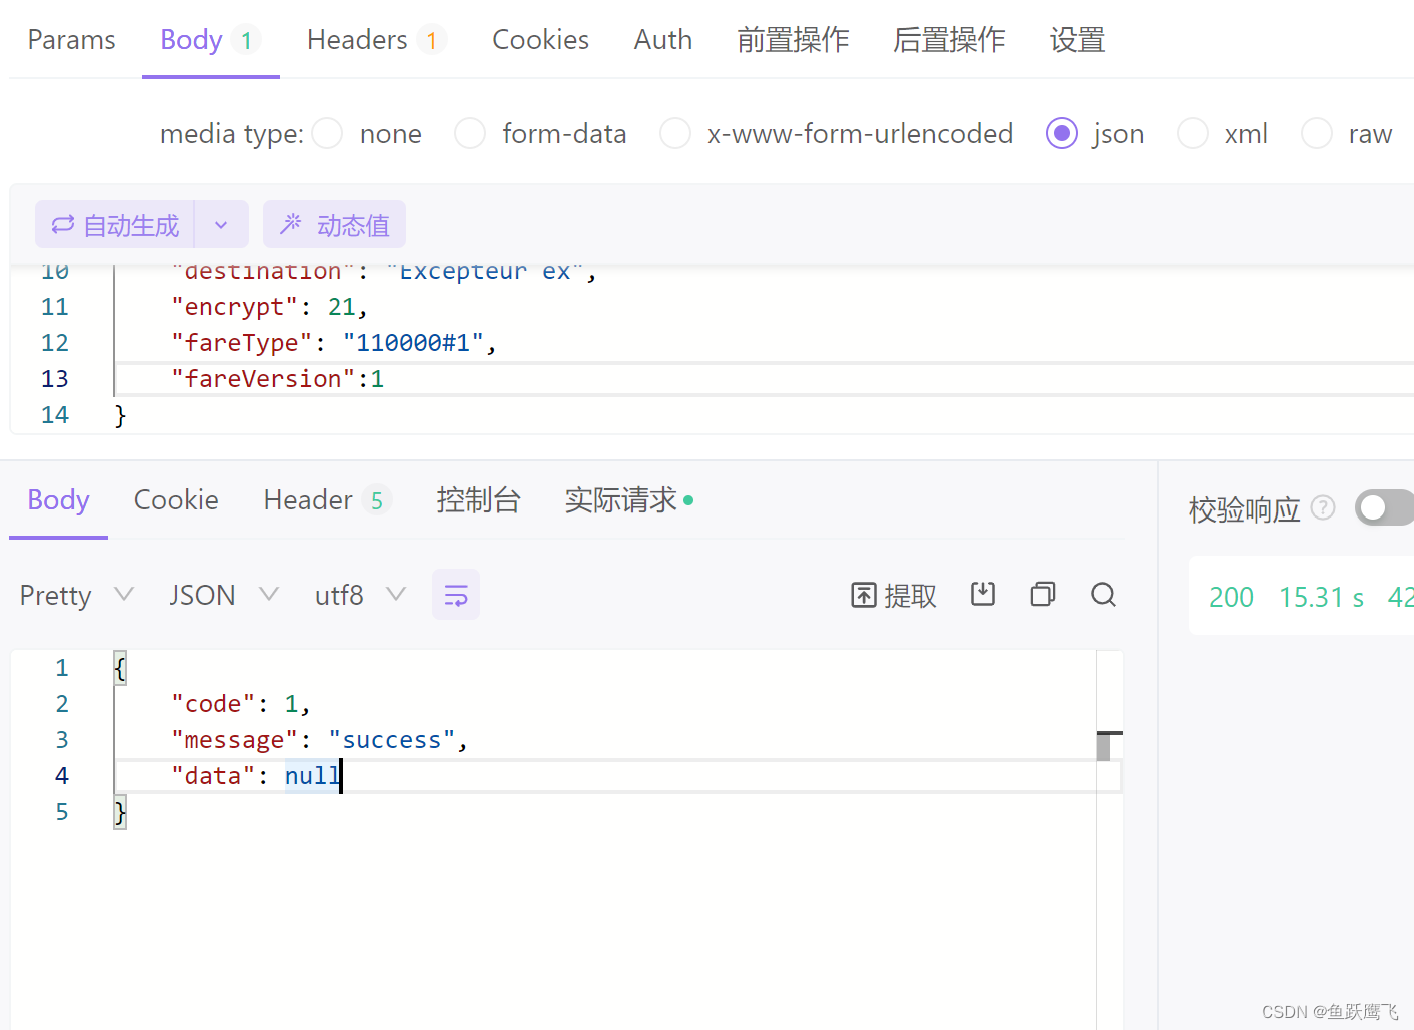Select the raw media type radio
This screenshot has height=1030, width=1414.
point(1317,133)
